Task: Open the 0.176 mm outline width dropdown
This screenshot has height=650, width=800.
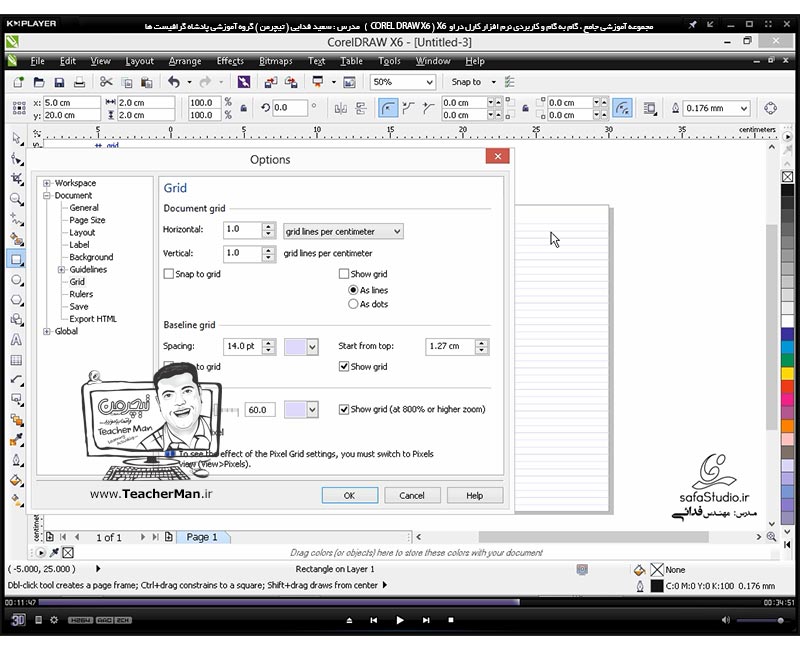Action: click(x=744, y=108)
